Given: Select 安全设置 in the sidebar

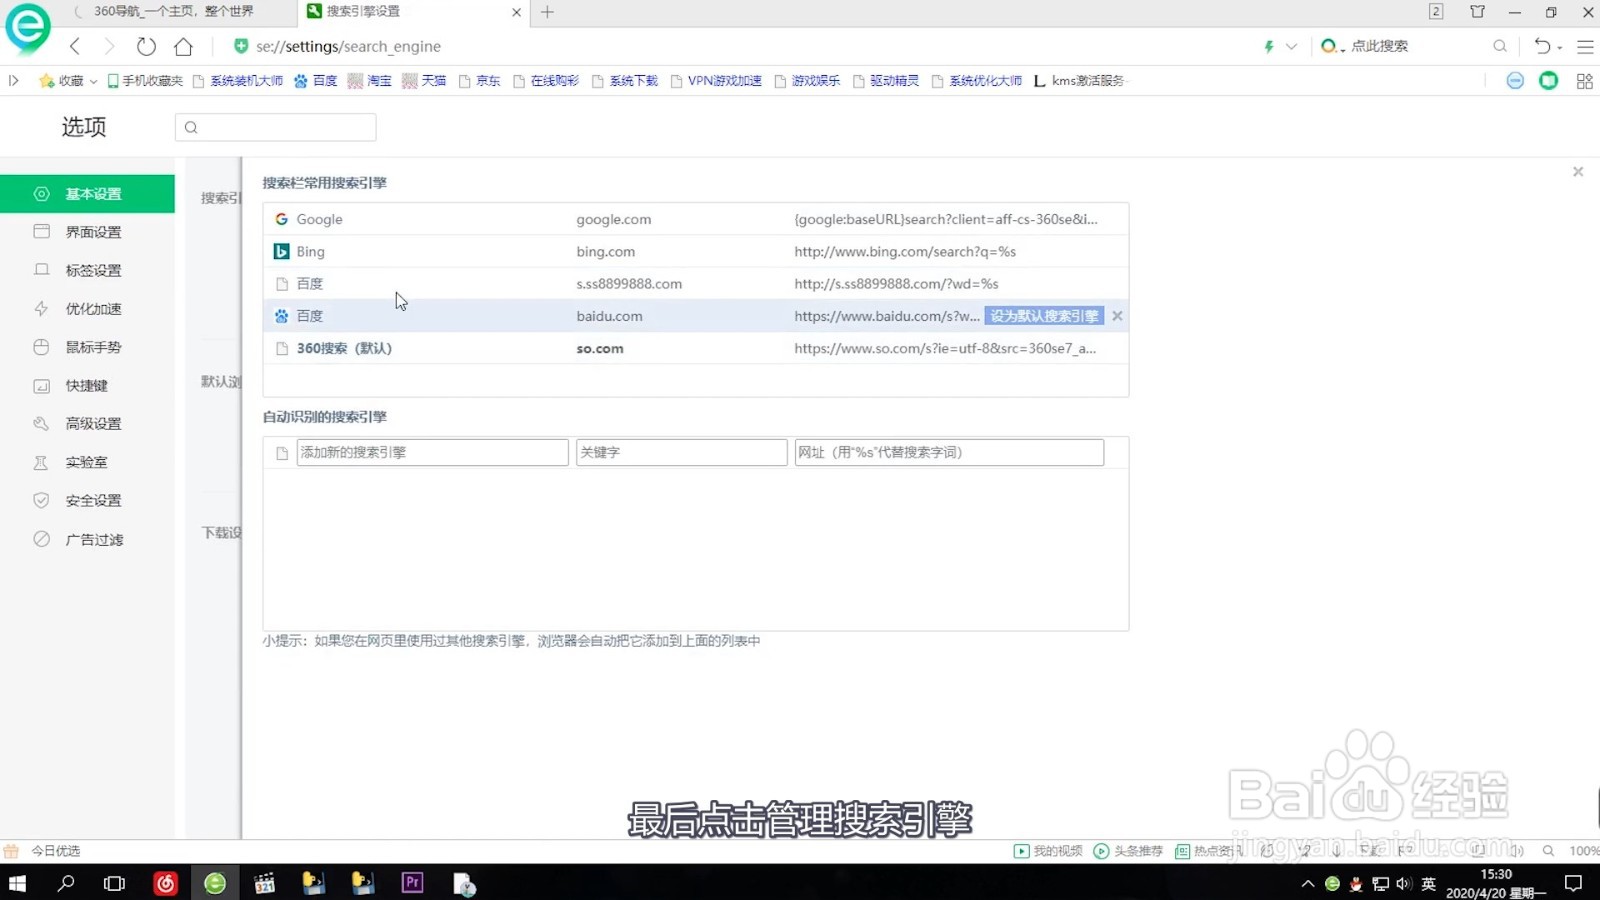Looking at the screenshot, I should (x=87, y=500).
